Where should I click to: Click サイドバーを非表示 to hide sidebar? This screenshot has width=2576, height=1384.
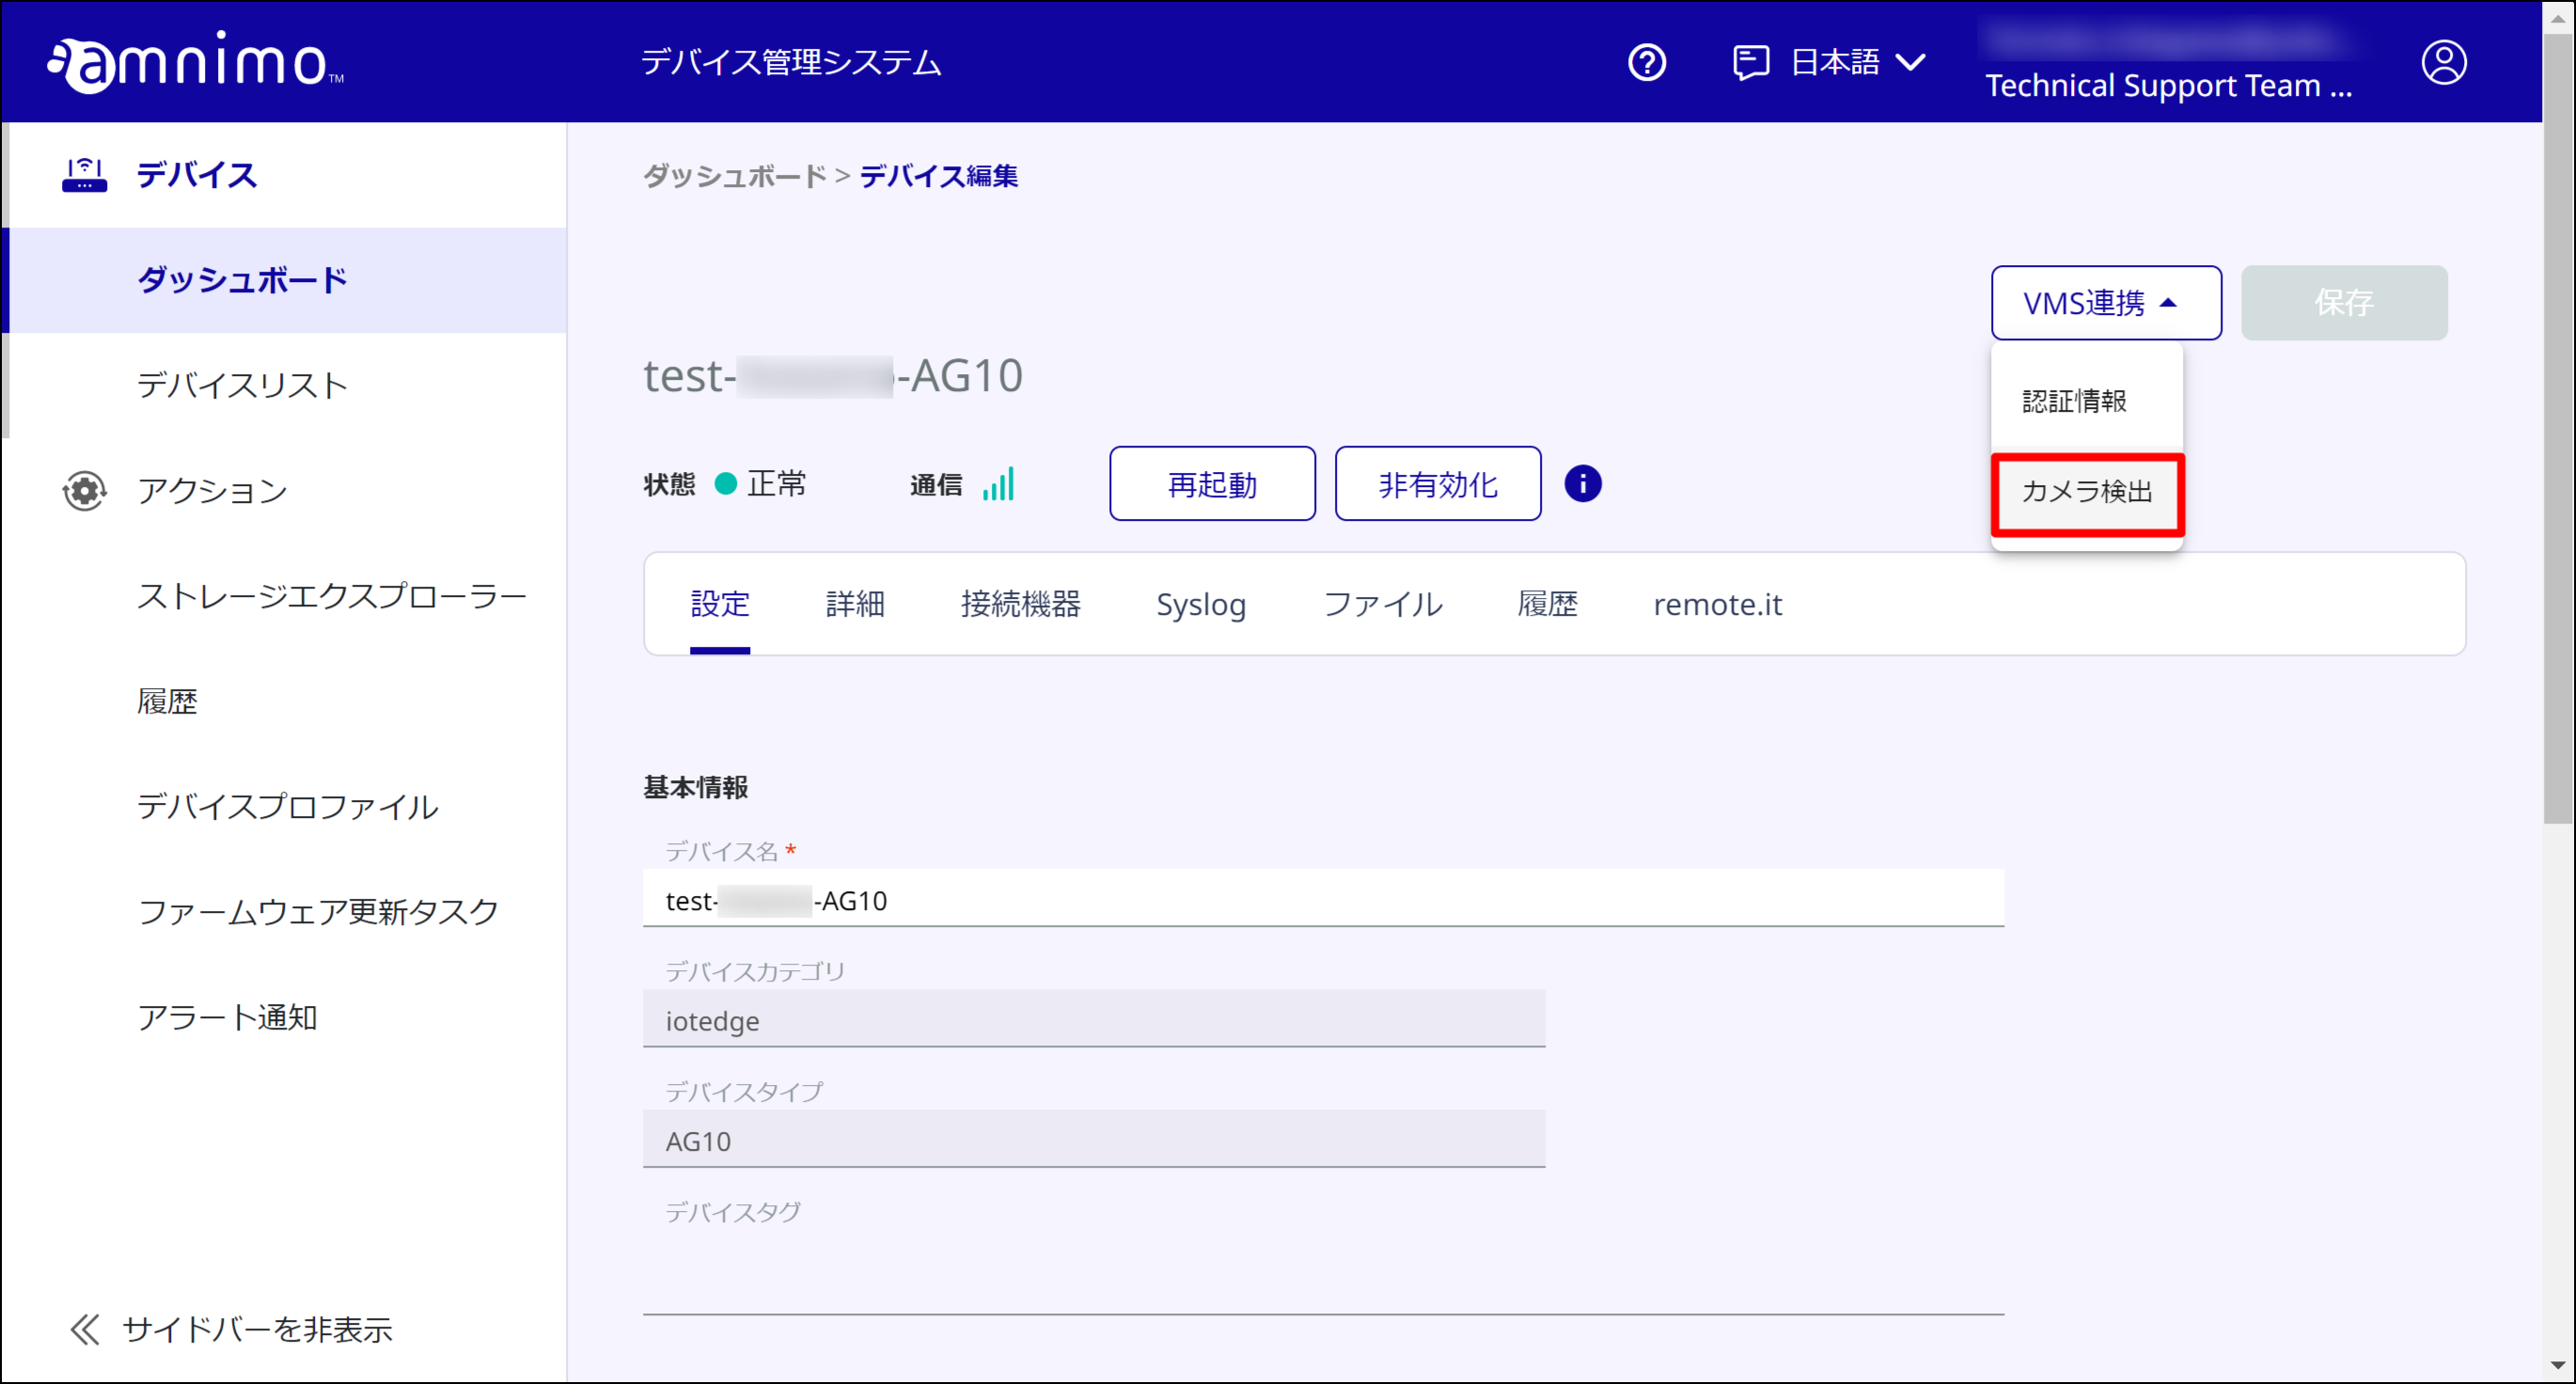coord(257,1329)
